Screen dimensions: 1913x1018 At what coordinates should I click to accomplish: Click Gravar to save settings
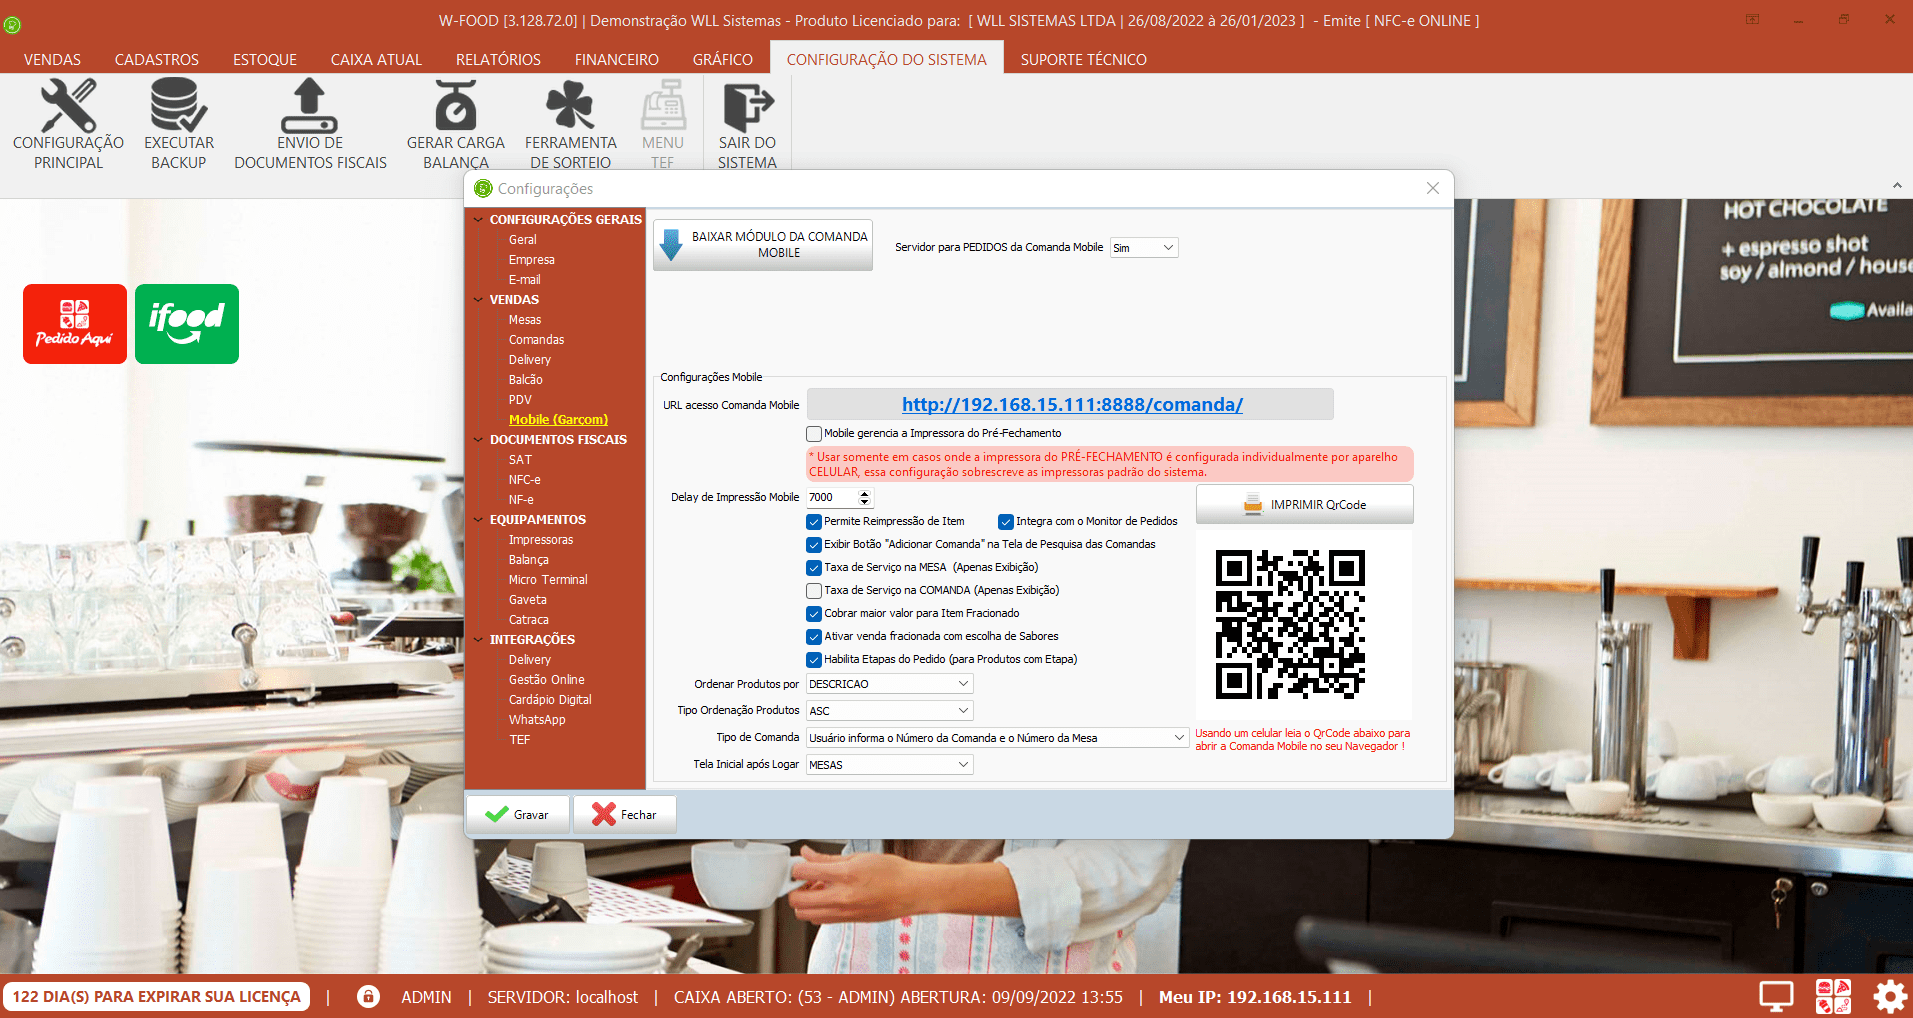pyautogui.click(x=517, y=815)
